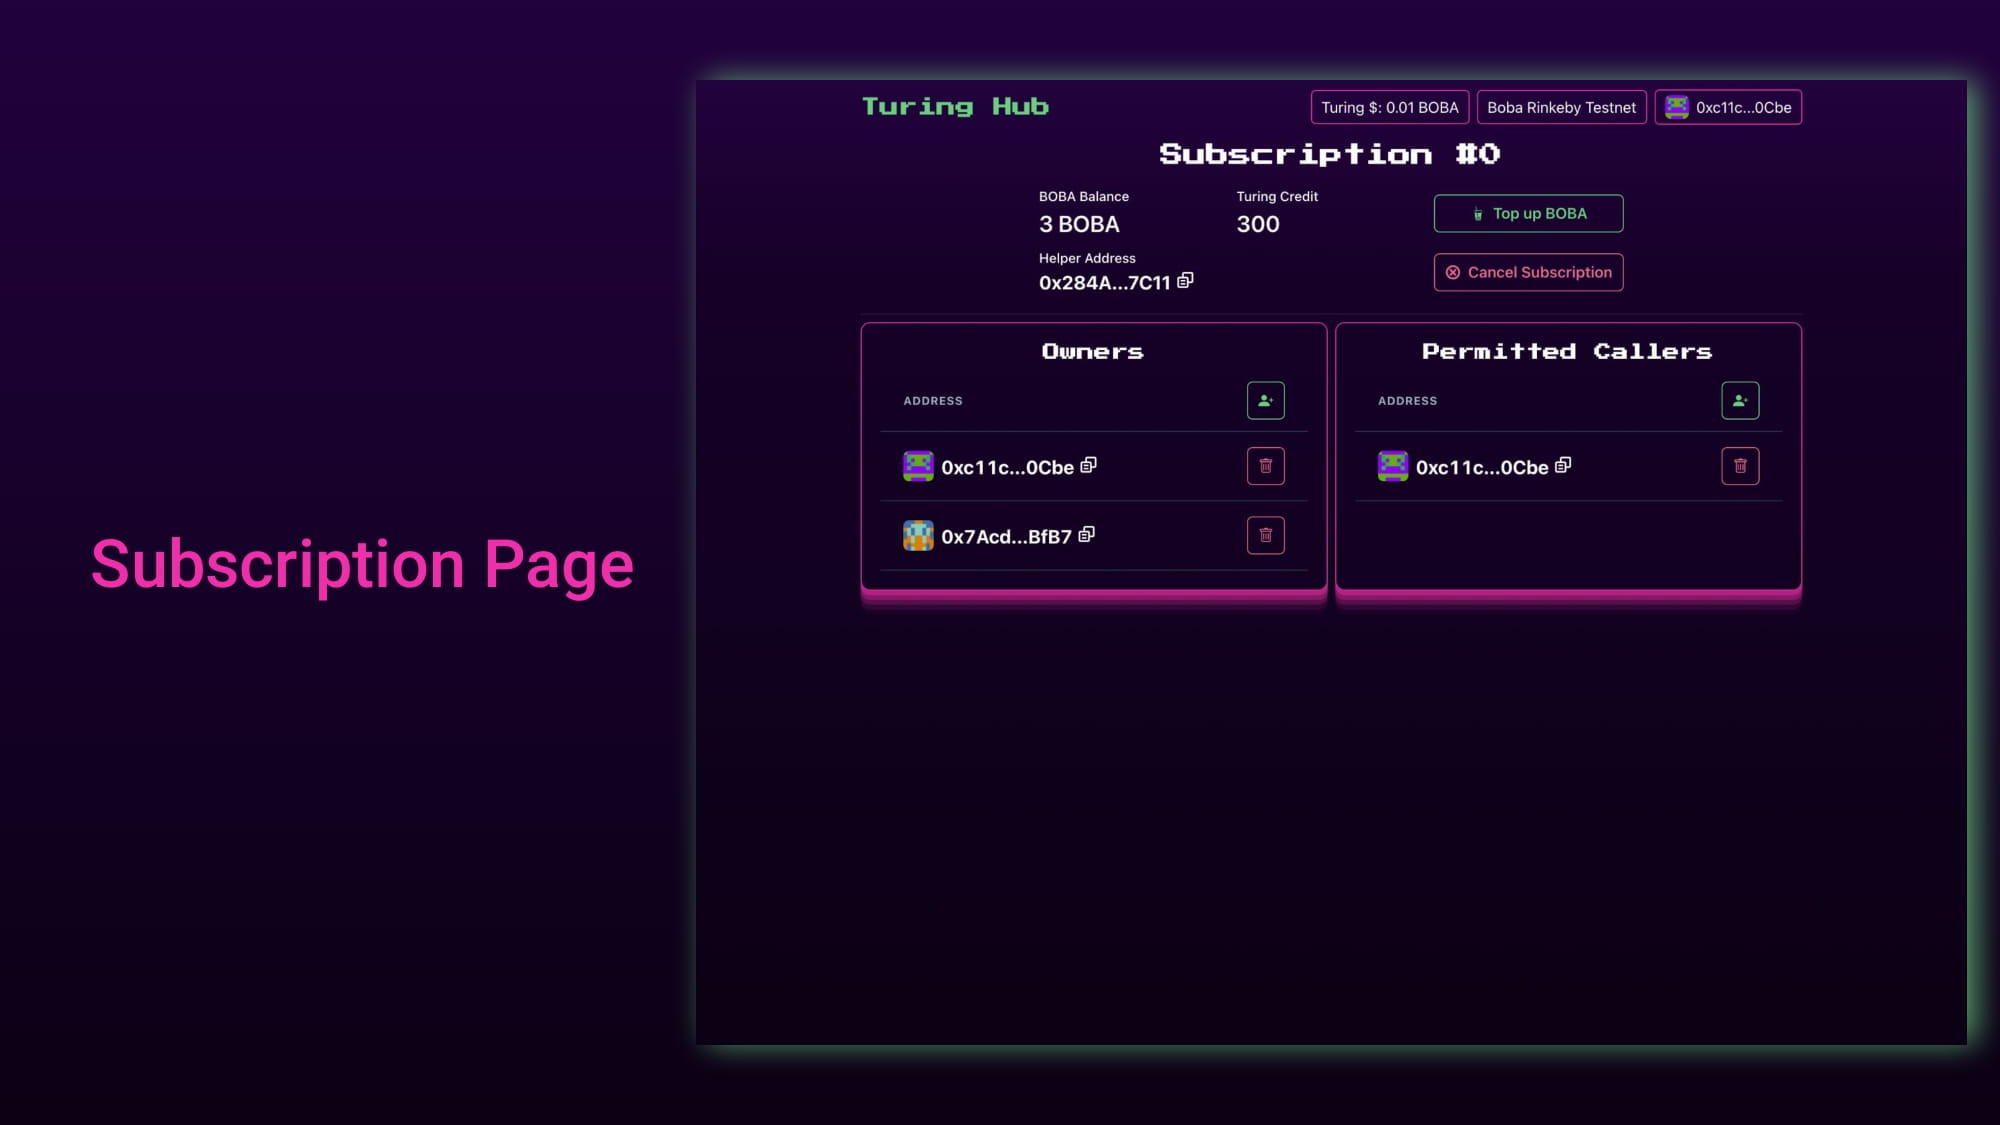Click the header wallet avatar icon
The image size is (2000, 1125).
1677,107
